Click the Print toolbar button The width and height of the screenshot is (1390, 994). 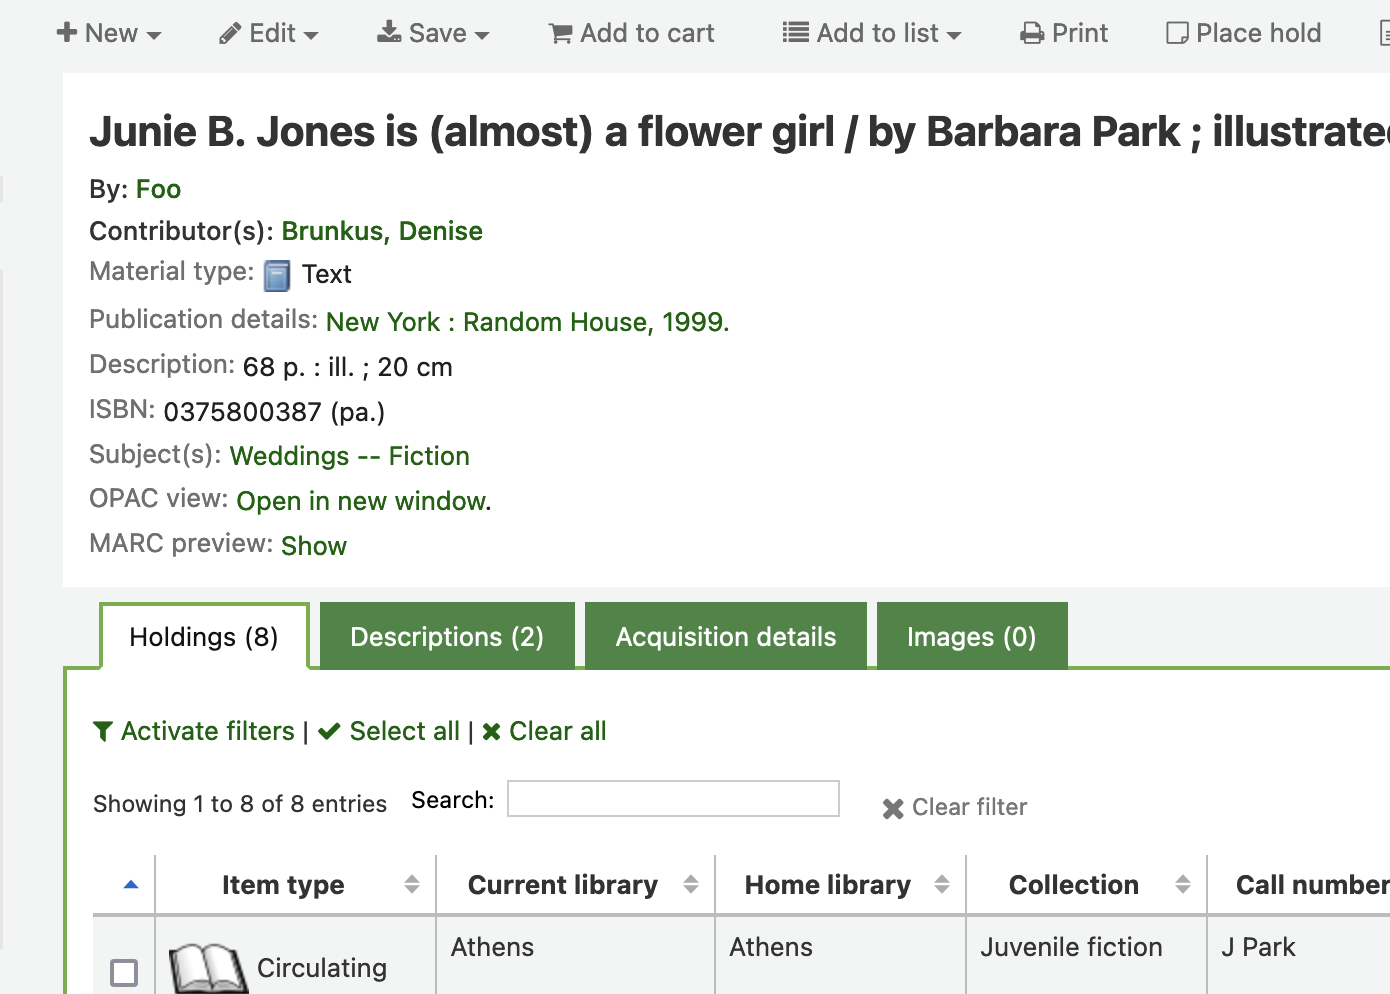coord(1064,34)
